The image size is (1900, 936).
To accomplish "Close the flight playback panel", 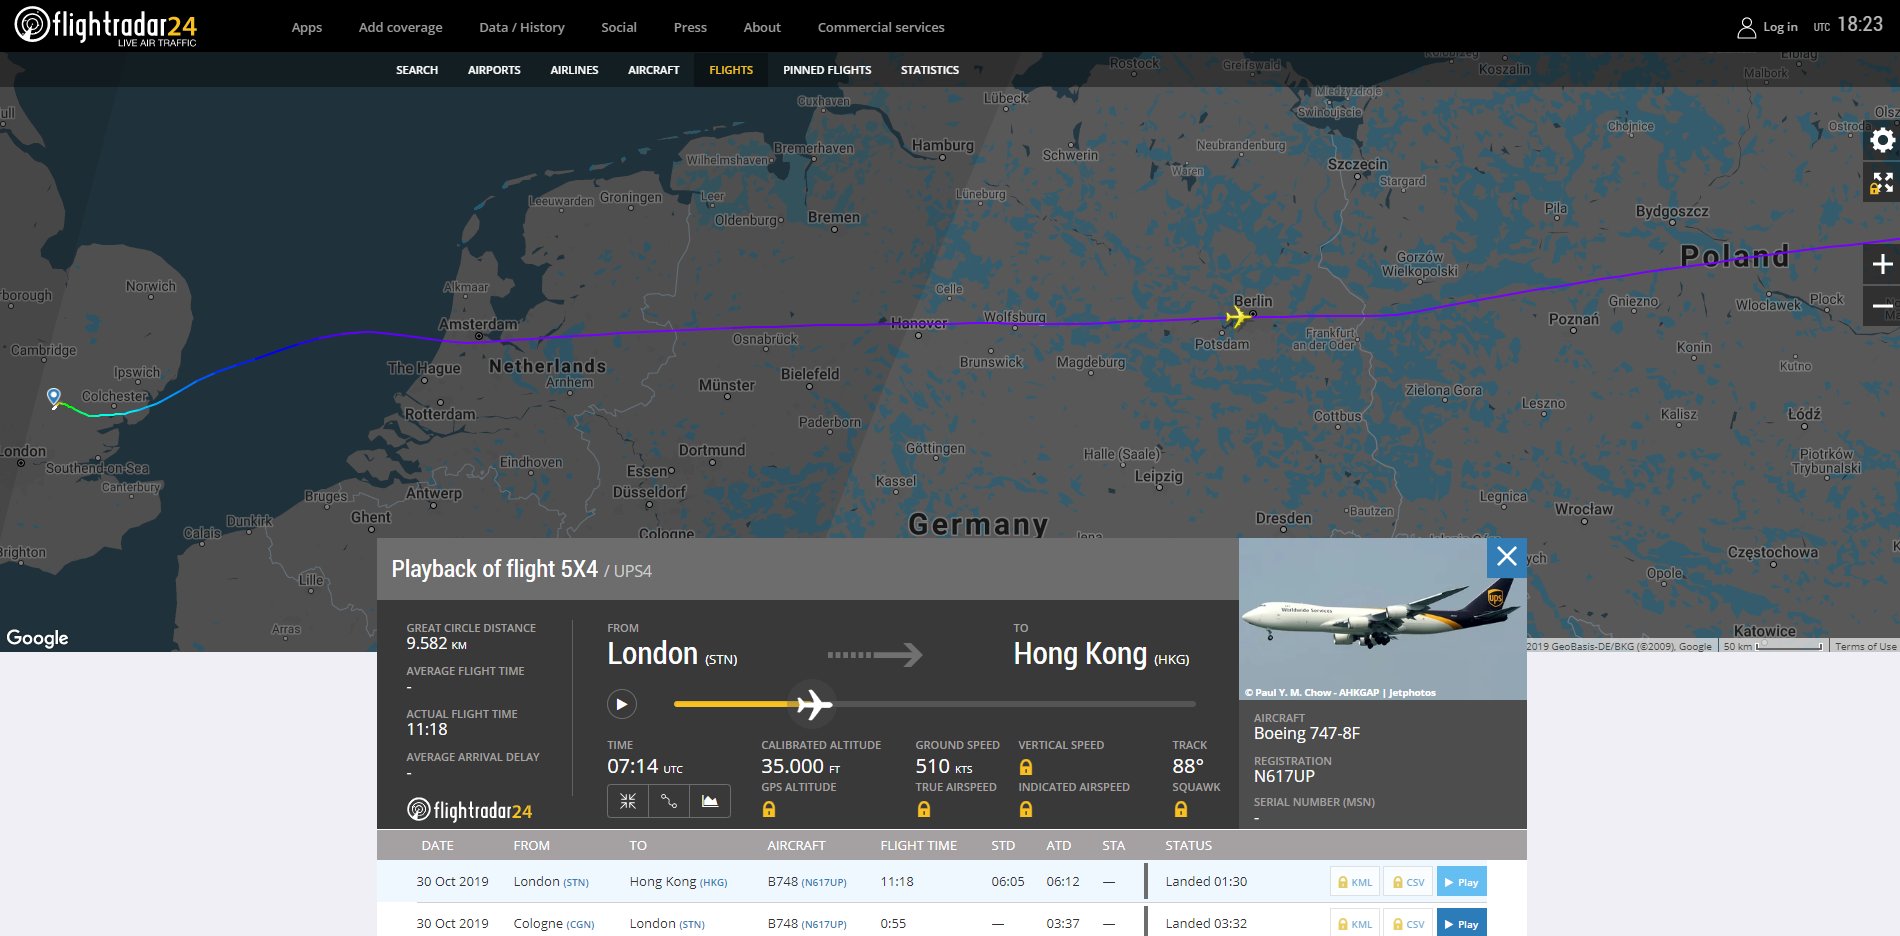I will 1507,557.
